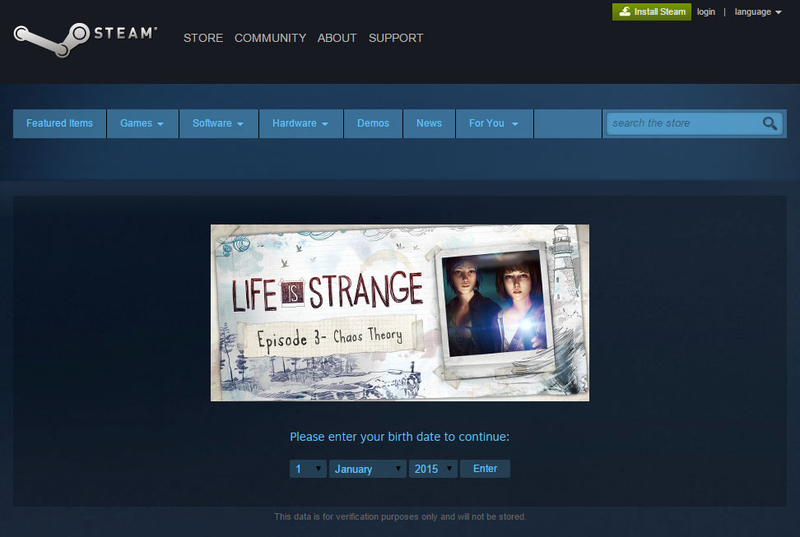Go to the STORE menu

point(203,38)
